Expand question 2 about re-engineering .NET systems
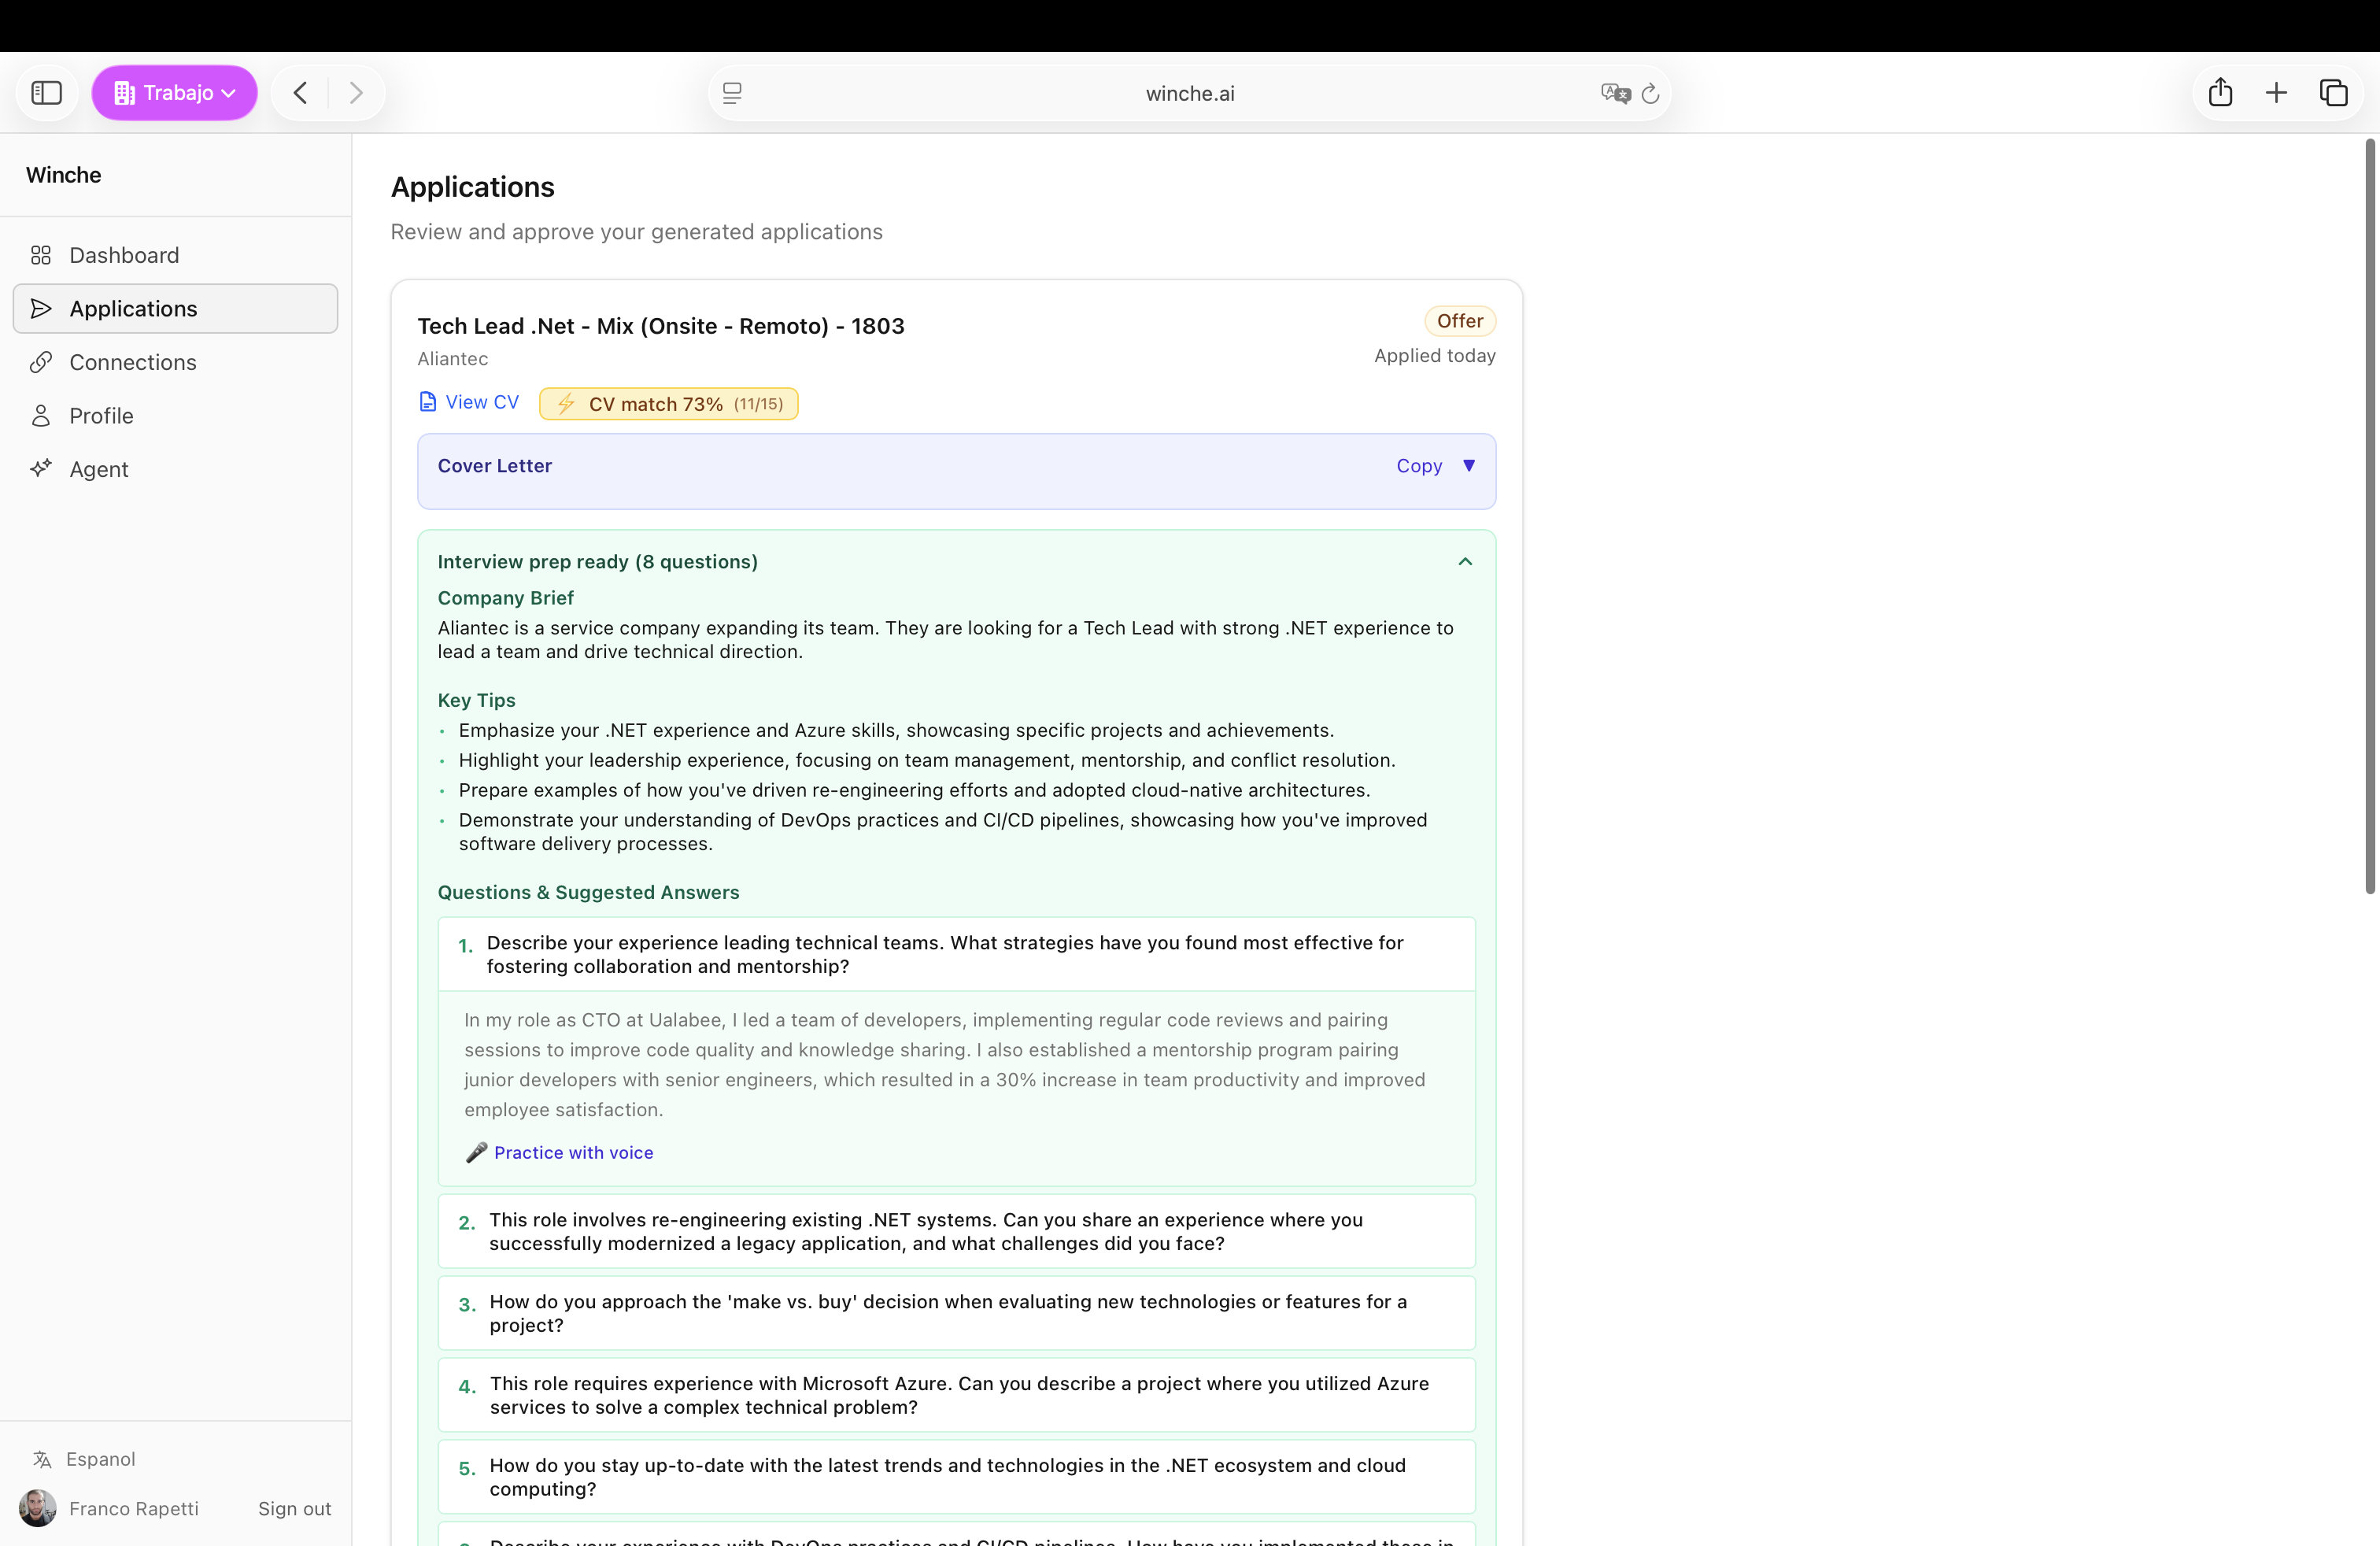Image resolution: width=2380 pixels, height=1546 pixels. (x=957, y=1231)
